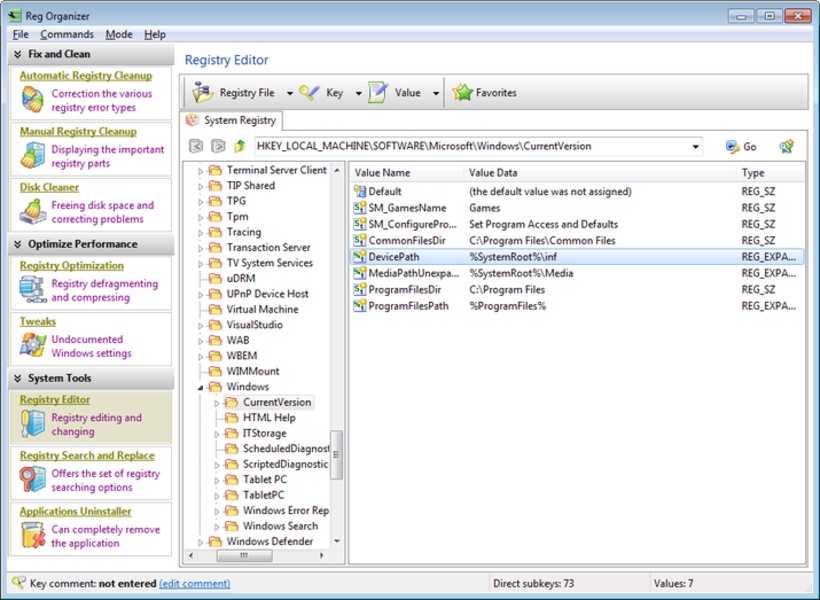Click the edit comment link
The image size is (820, 600).
click(196, 583)
